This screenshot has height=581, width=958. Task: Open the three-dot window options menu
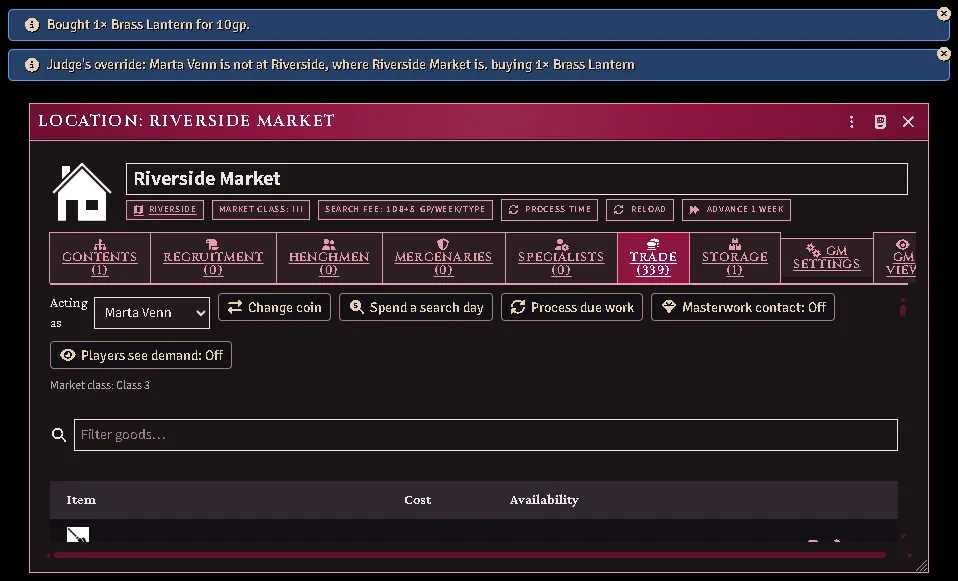pos(851,122)
